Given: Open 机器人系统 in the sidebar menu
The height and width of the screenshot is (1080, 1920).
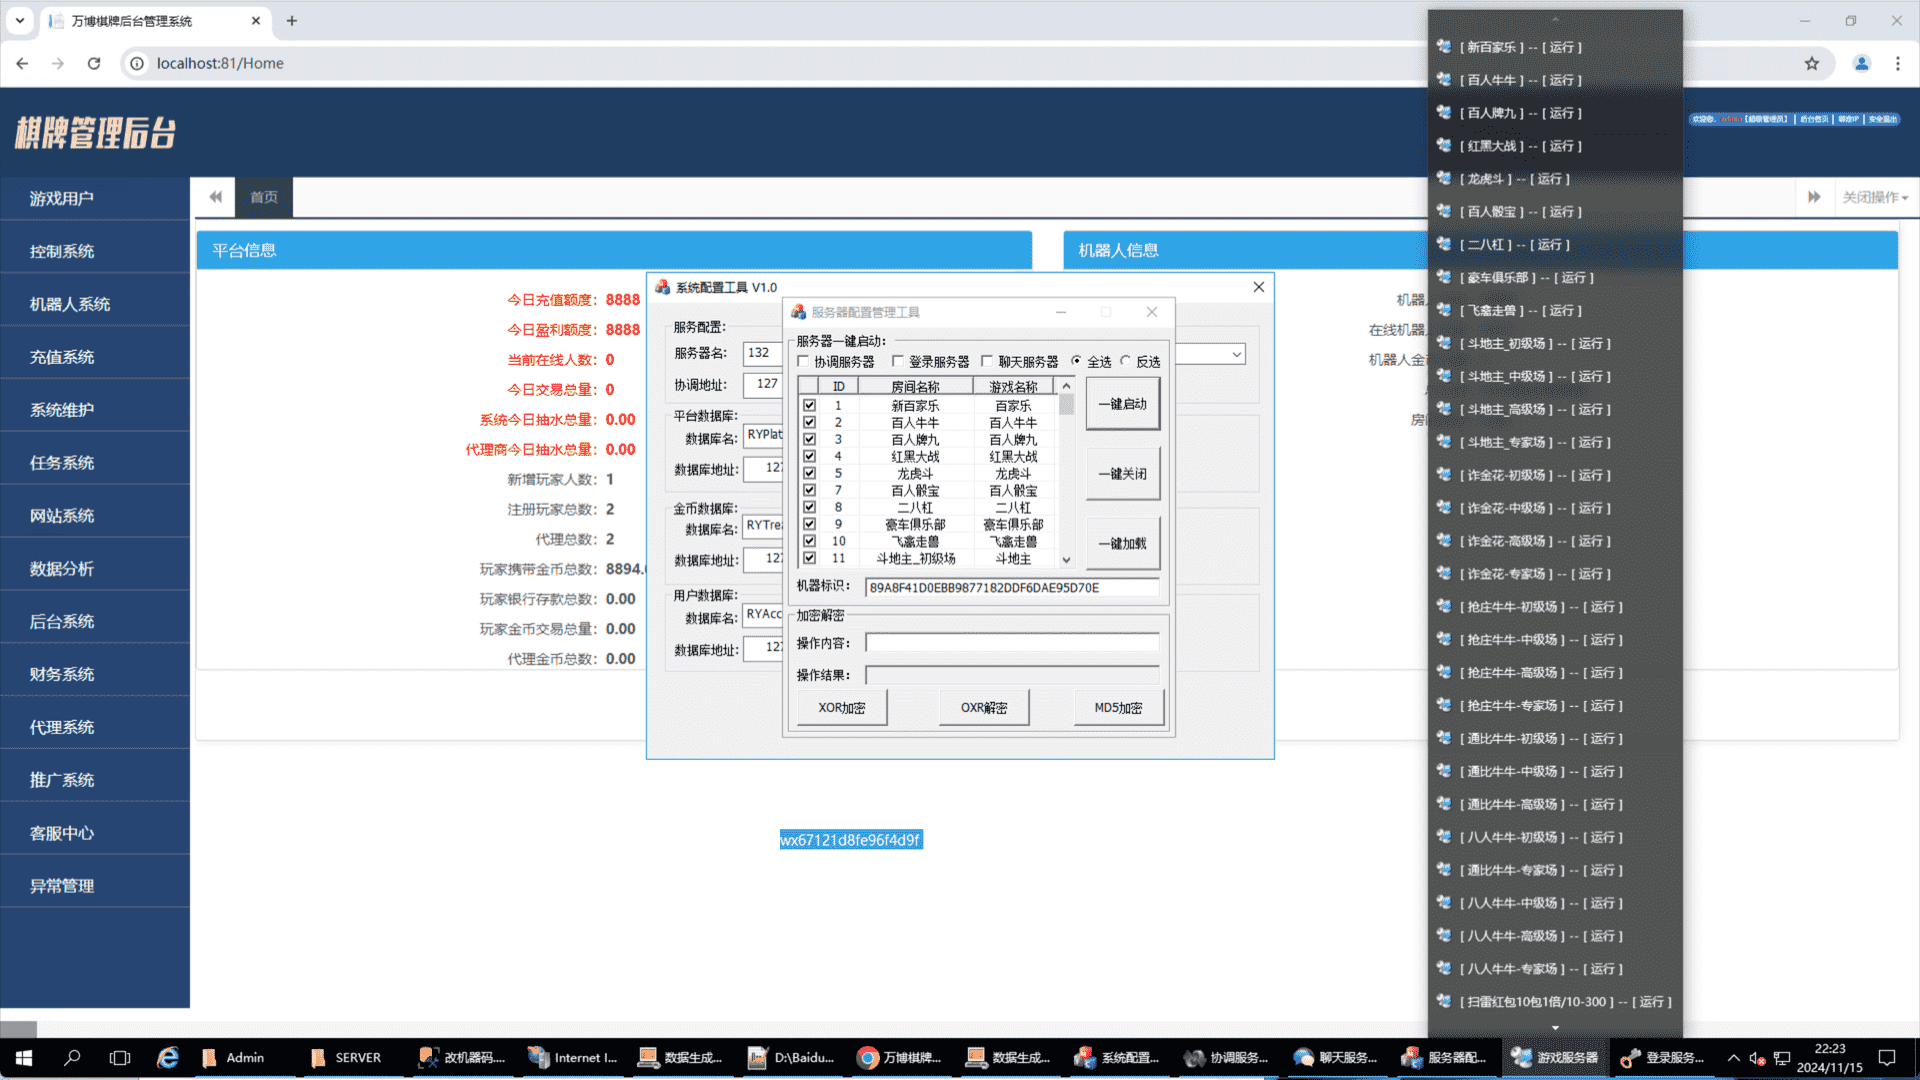Looking at the screenshot, I should point(70,304).
